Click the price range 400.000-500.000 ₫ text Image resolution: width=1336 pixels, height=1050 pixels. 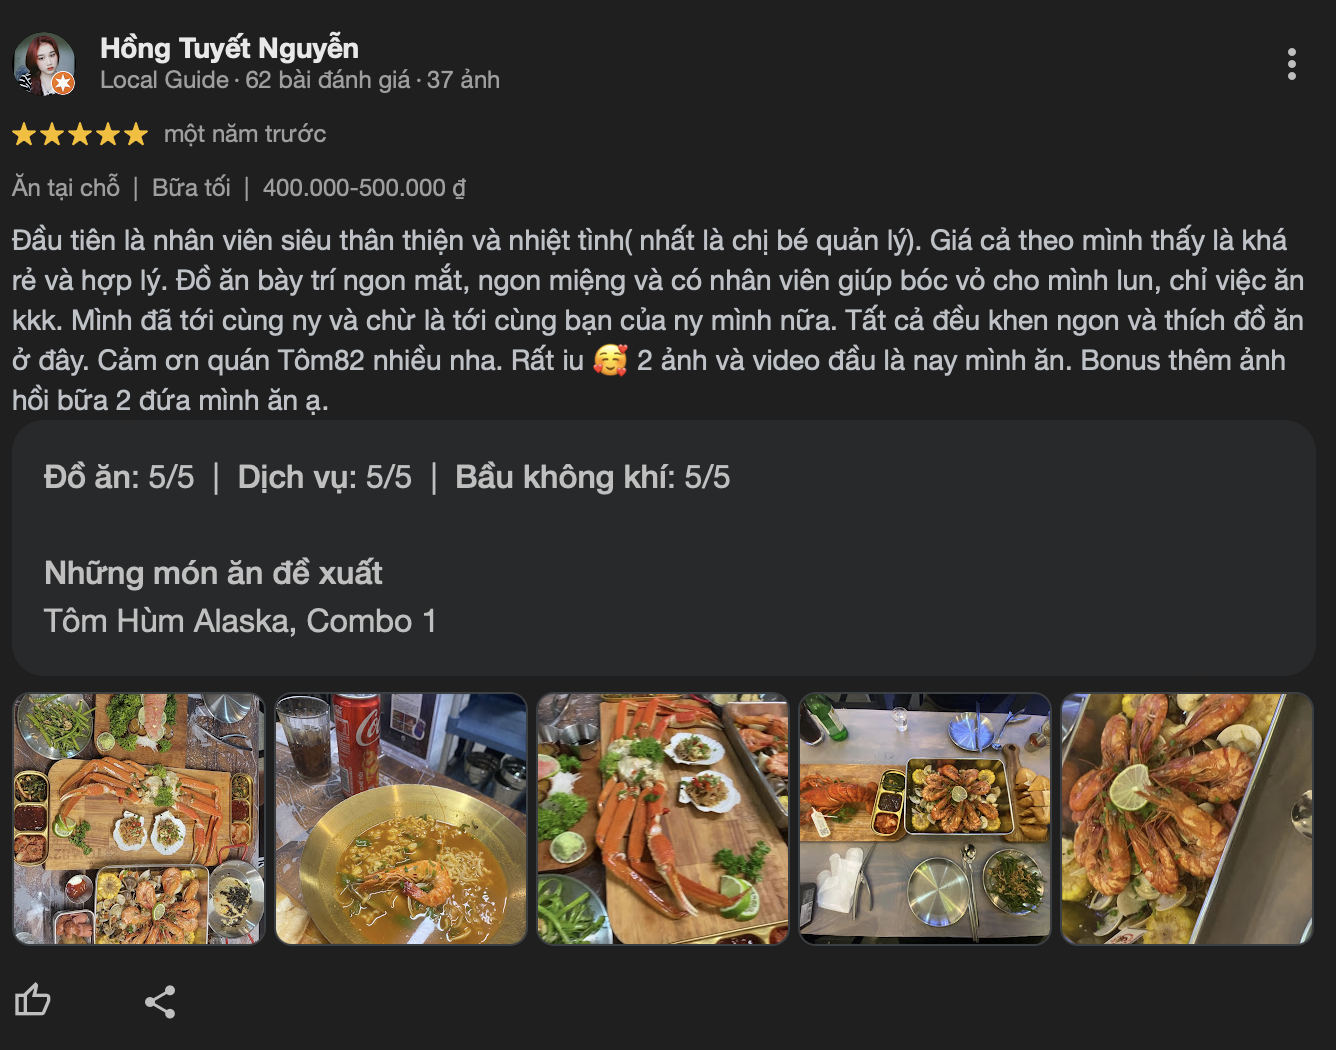coord(364,188)
